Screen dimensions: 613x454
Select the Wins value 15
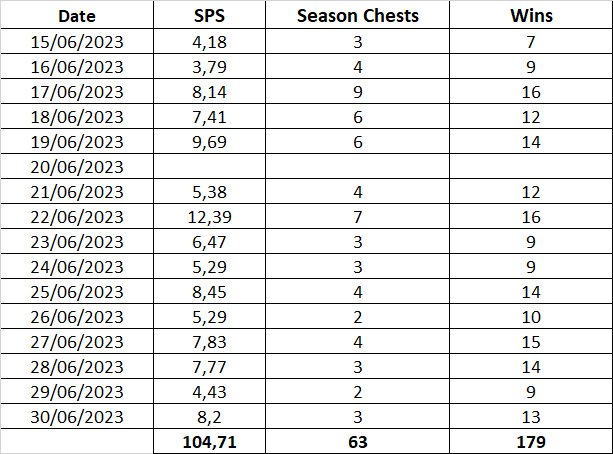(531, 341)
